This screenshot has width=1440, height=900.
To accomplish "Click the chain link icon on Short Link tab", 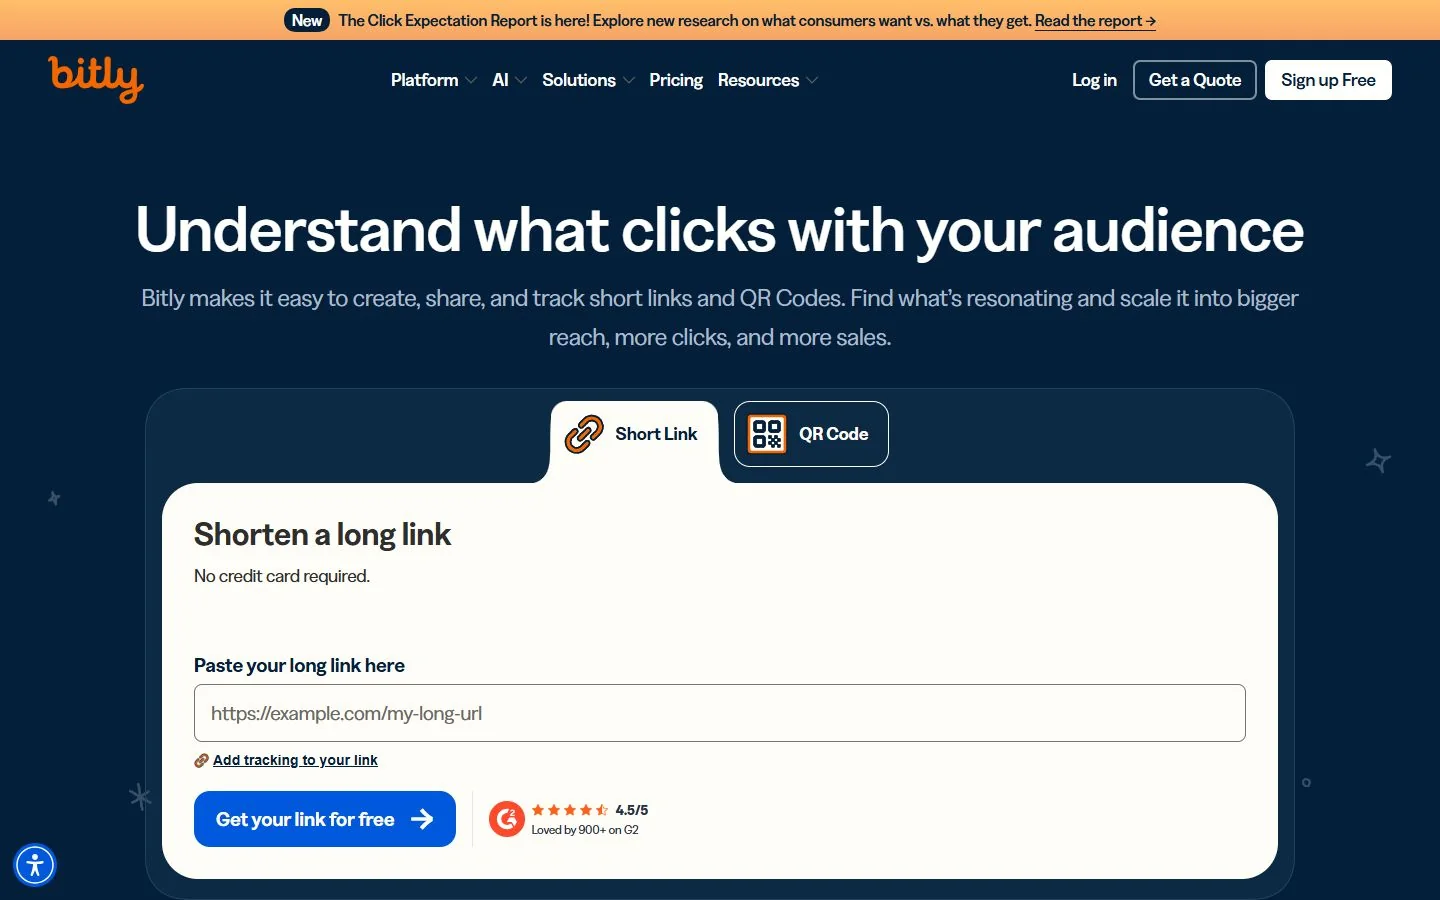I will pos(584,434).
